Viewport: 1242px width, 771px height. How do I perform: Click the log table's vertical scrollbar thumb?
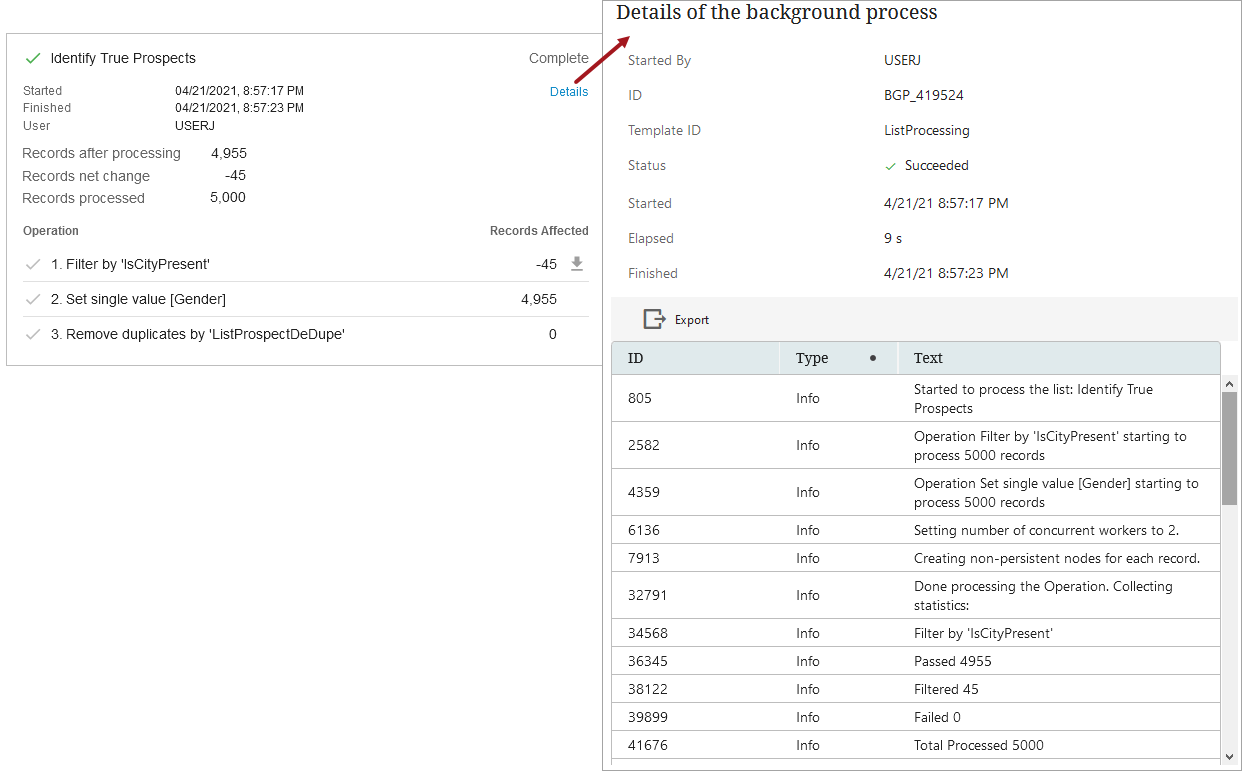1230,447
